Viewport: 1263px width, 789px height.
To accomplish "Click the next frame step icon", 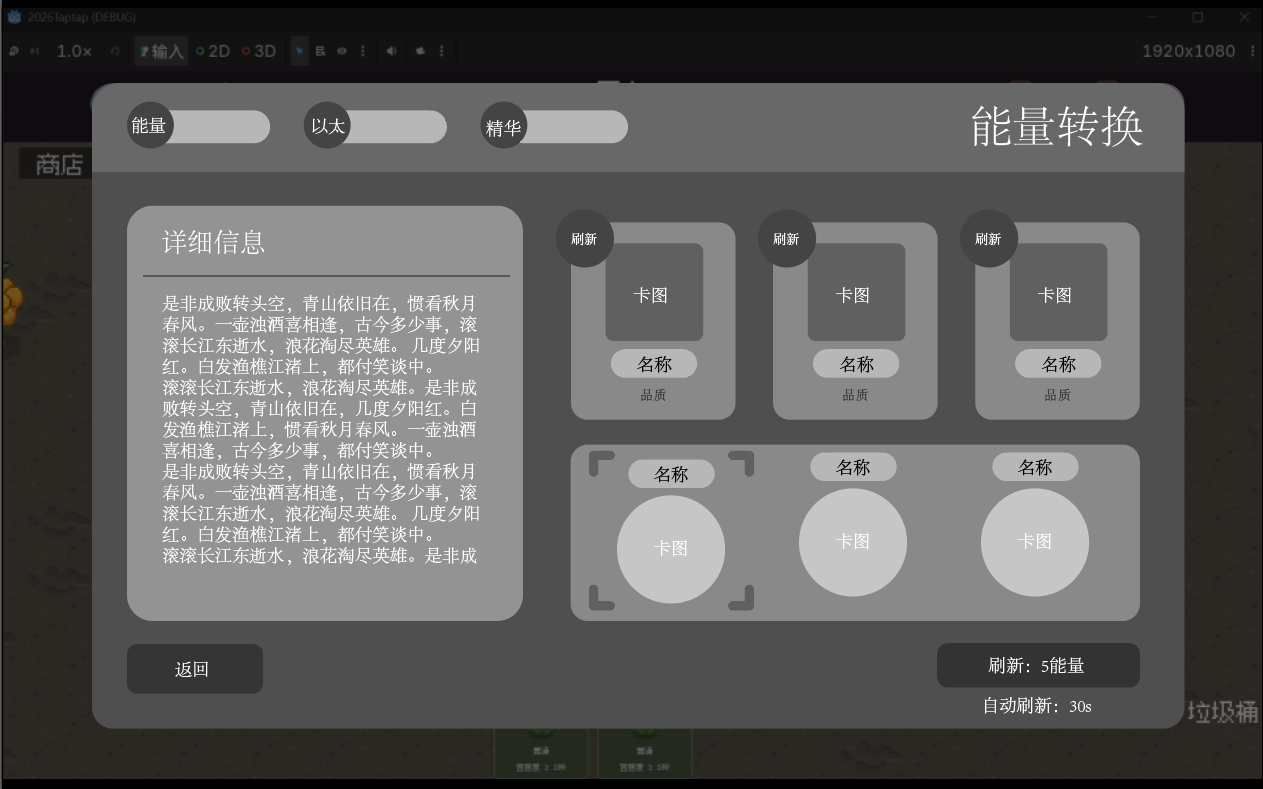I will pyautogui.click(x=35, y=51).
